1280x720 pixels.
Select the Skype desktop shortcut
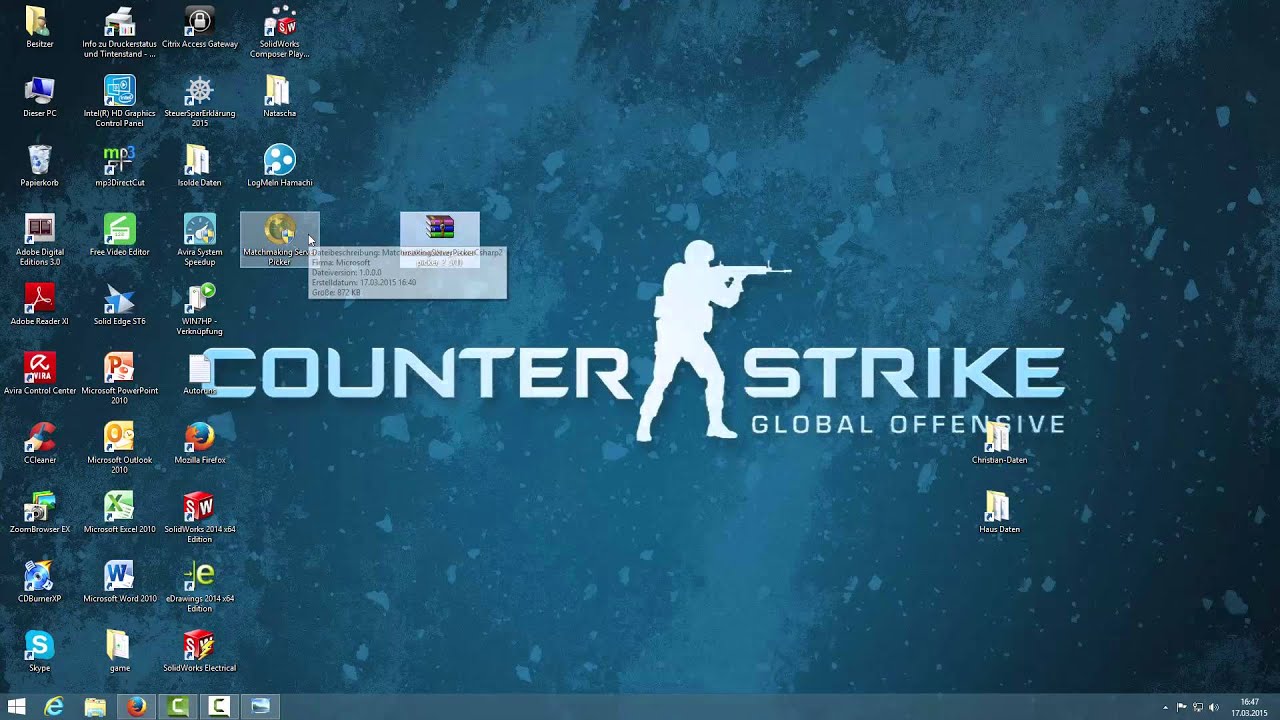click(x=40, y=651)
